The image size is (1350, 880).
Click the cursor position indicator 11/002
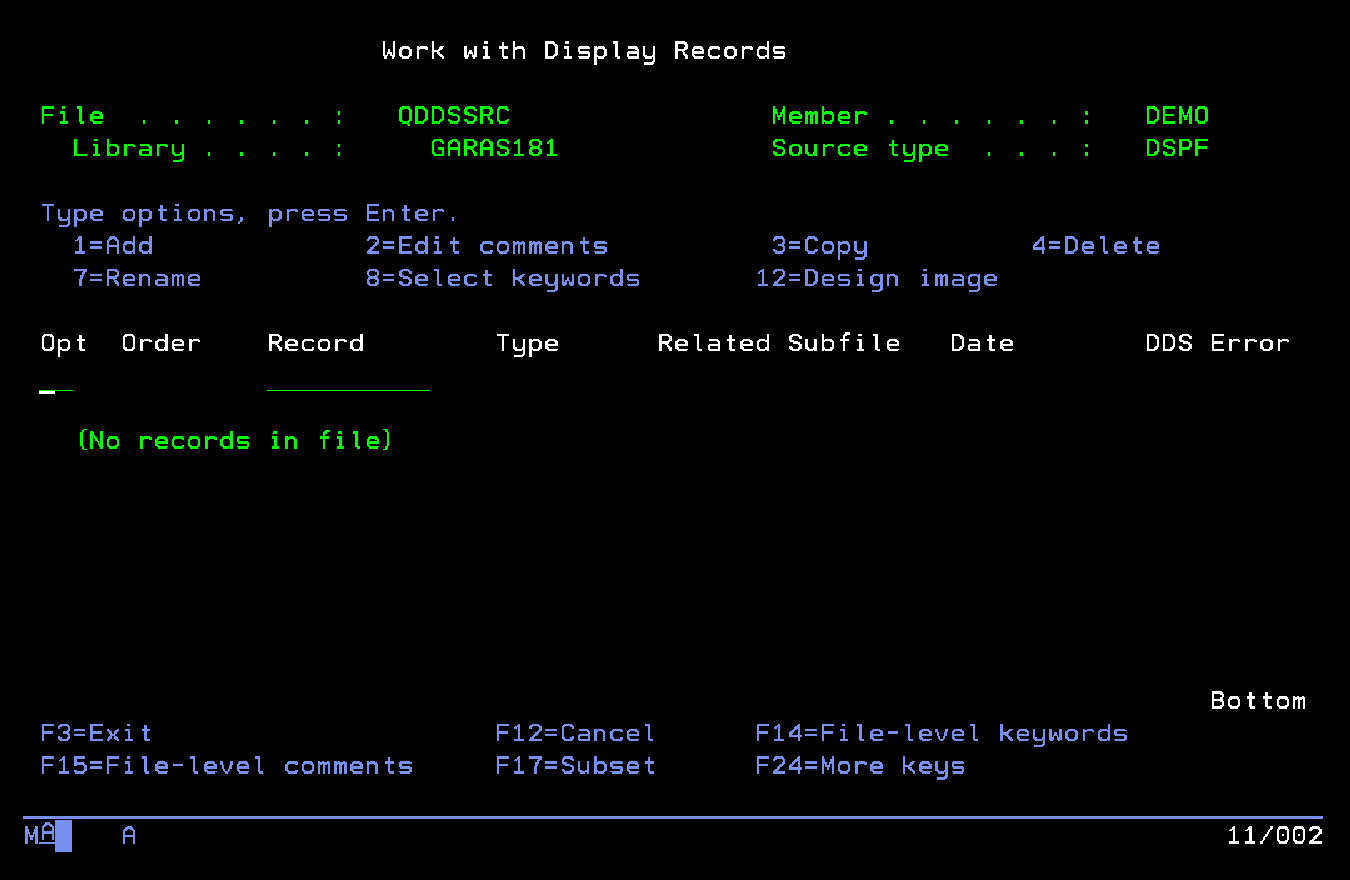(1275, 836)
